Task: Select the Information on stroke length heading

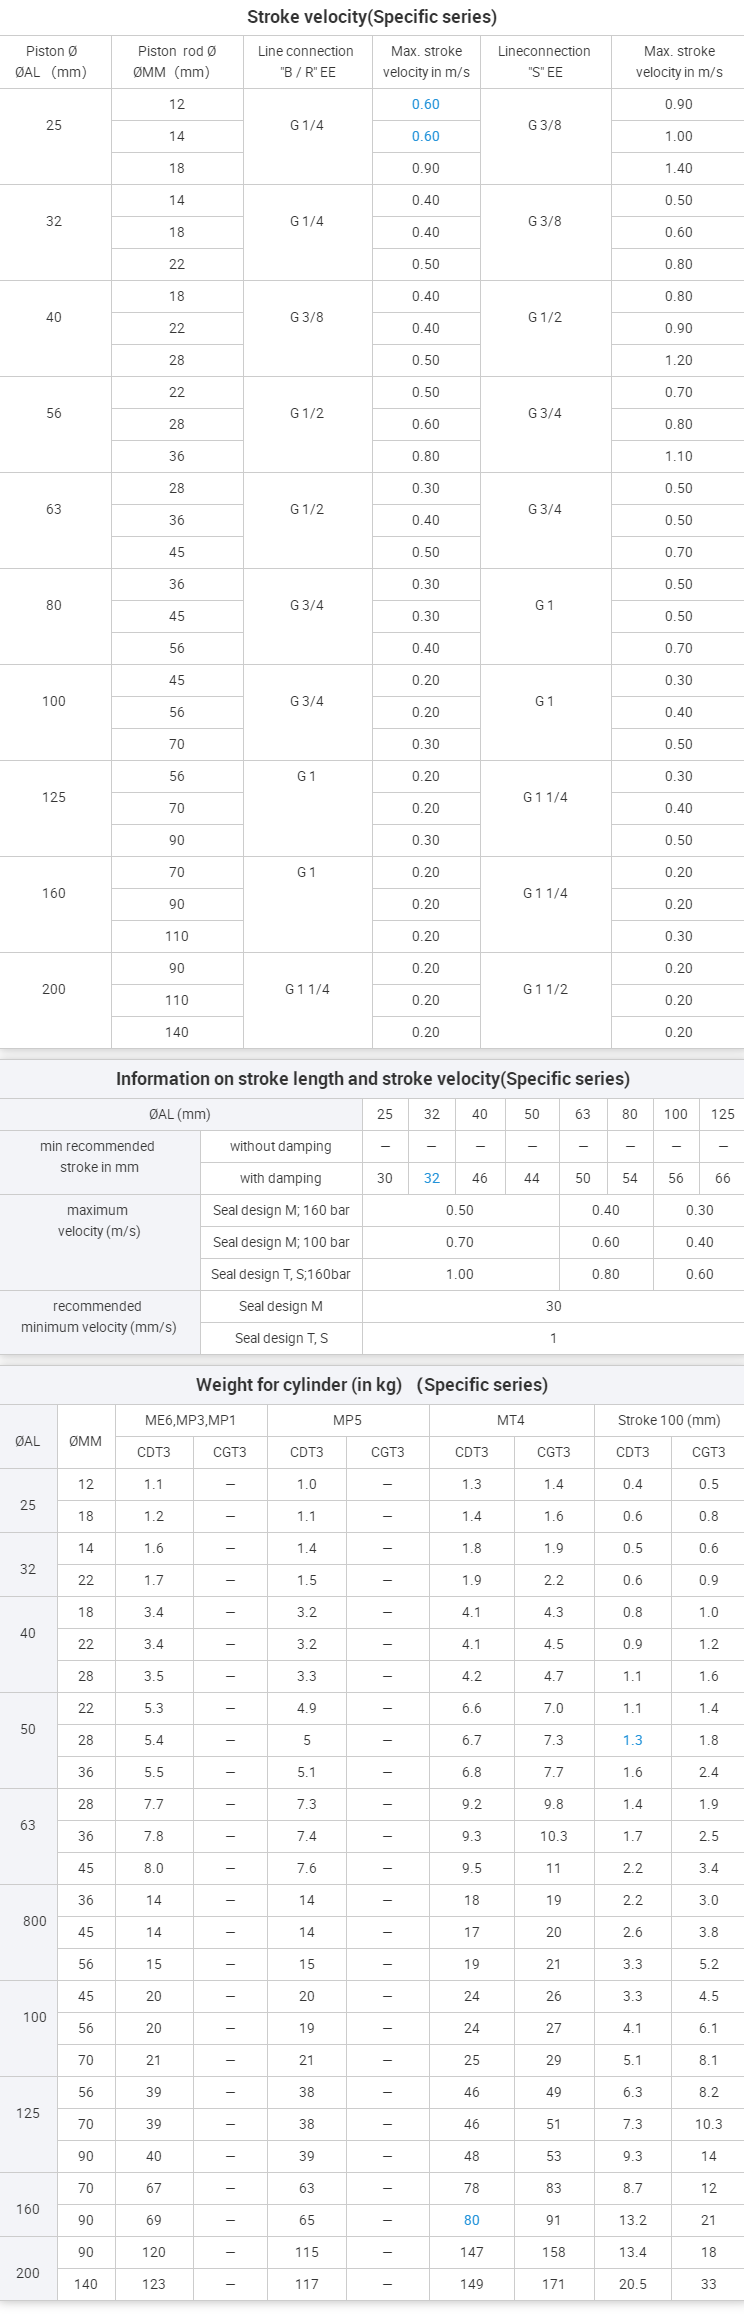Action: click(372, 1079)
